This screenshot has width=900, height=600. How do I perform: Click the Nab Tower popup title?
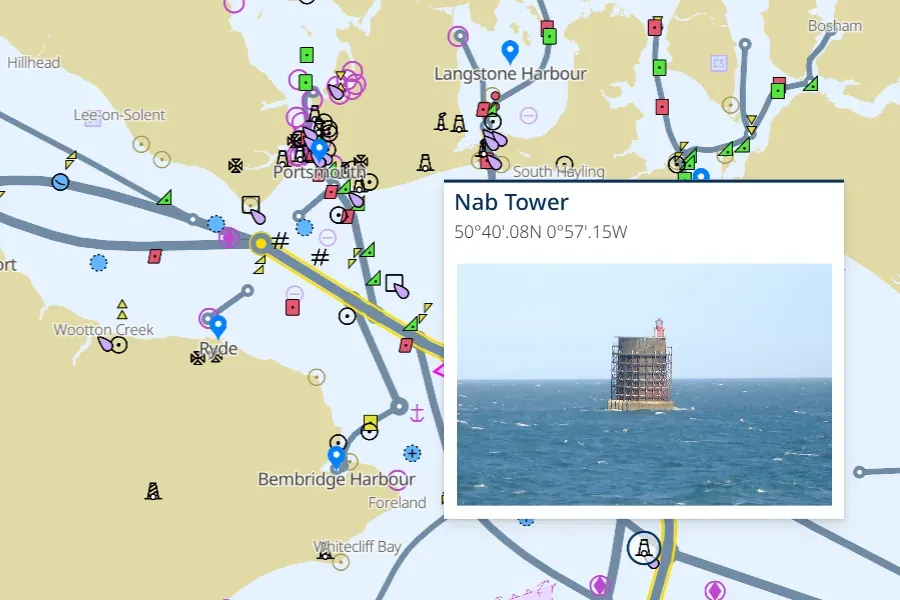[511, 202]
